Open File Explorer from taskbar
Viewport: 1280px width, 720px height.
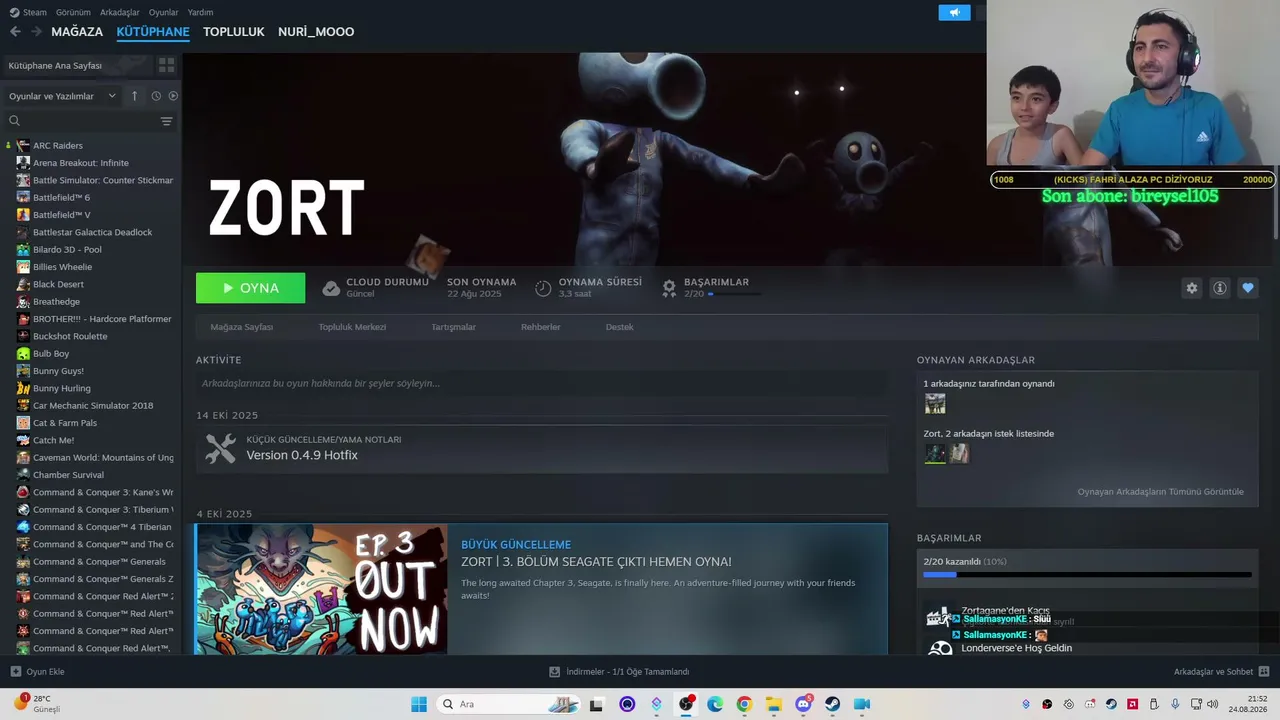(774, 704)
